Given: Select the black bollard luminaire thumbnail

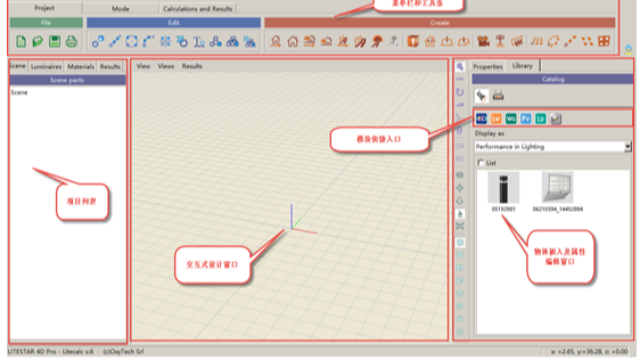Looking at the screenshot, I should click(x=503, y=187).
